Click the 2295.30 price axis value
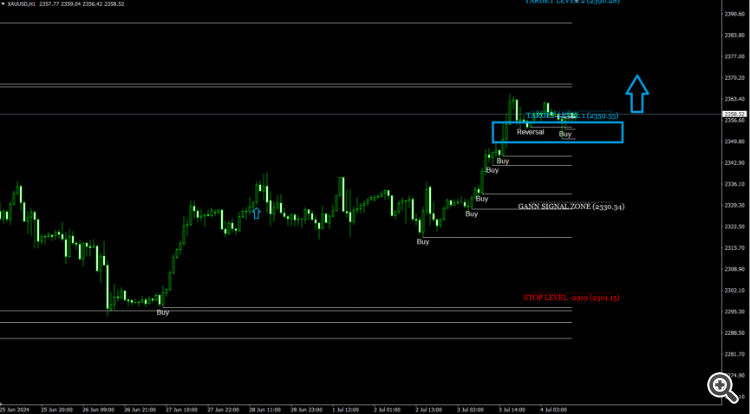The image size is (750, 414). (734, 311)
